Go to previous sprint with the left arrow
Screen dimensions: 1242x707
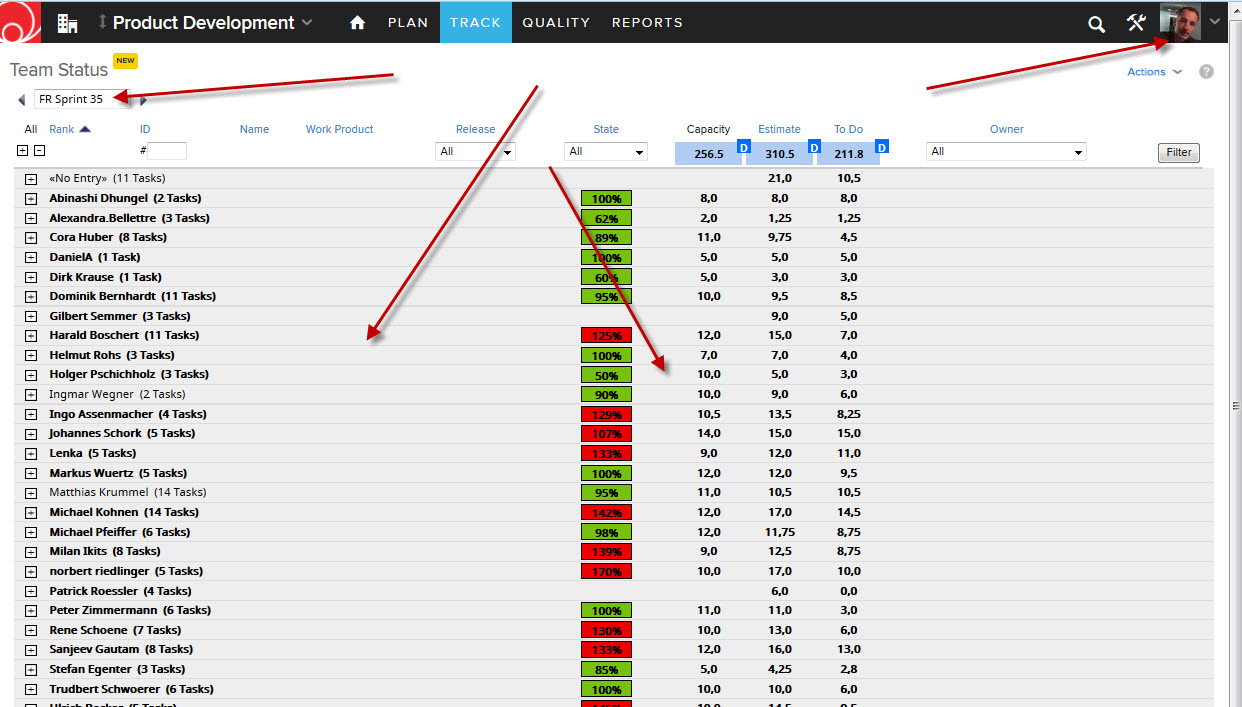21,99
